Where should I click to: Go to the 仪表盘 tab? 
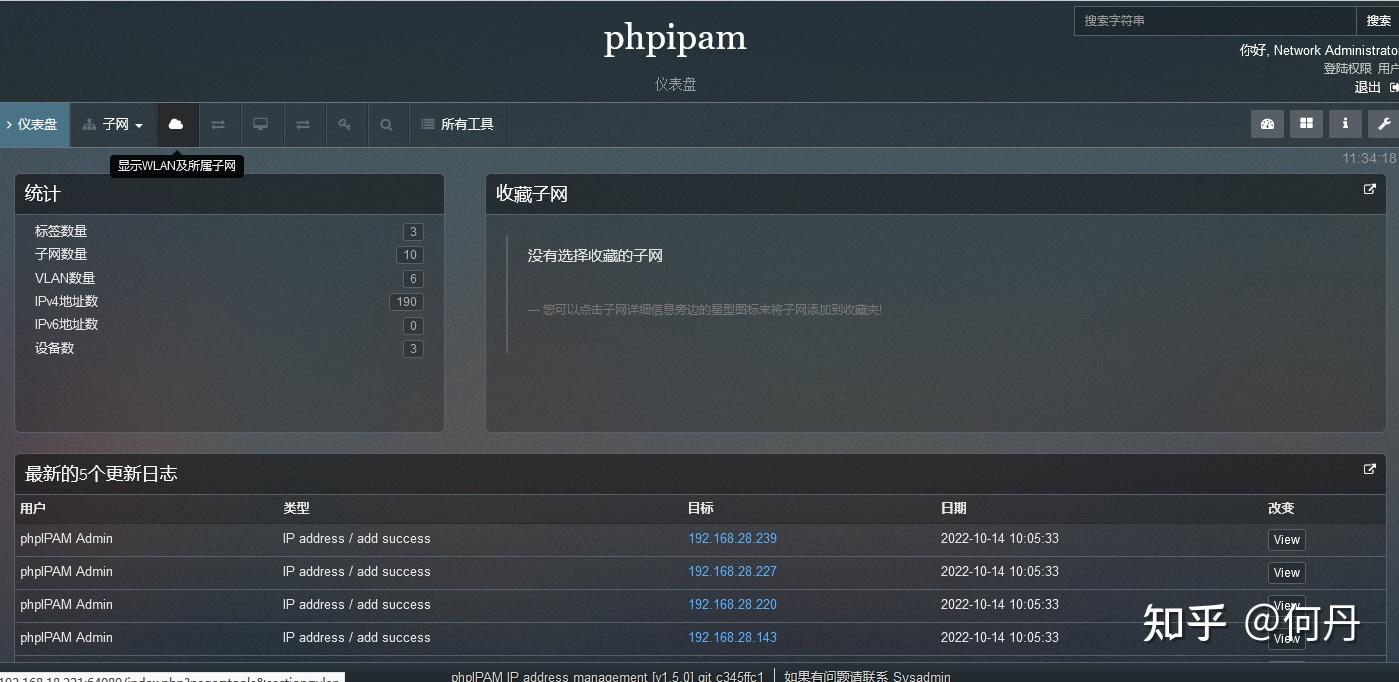(35, 124)
